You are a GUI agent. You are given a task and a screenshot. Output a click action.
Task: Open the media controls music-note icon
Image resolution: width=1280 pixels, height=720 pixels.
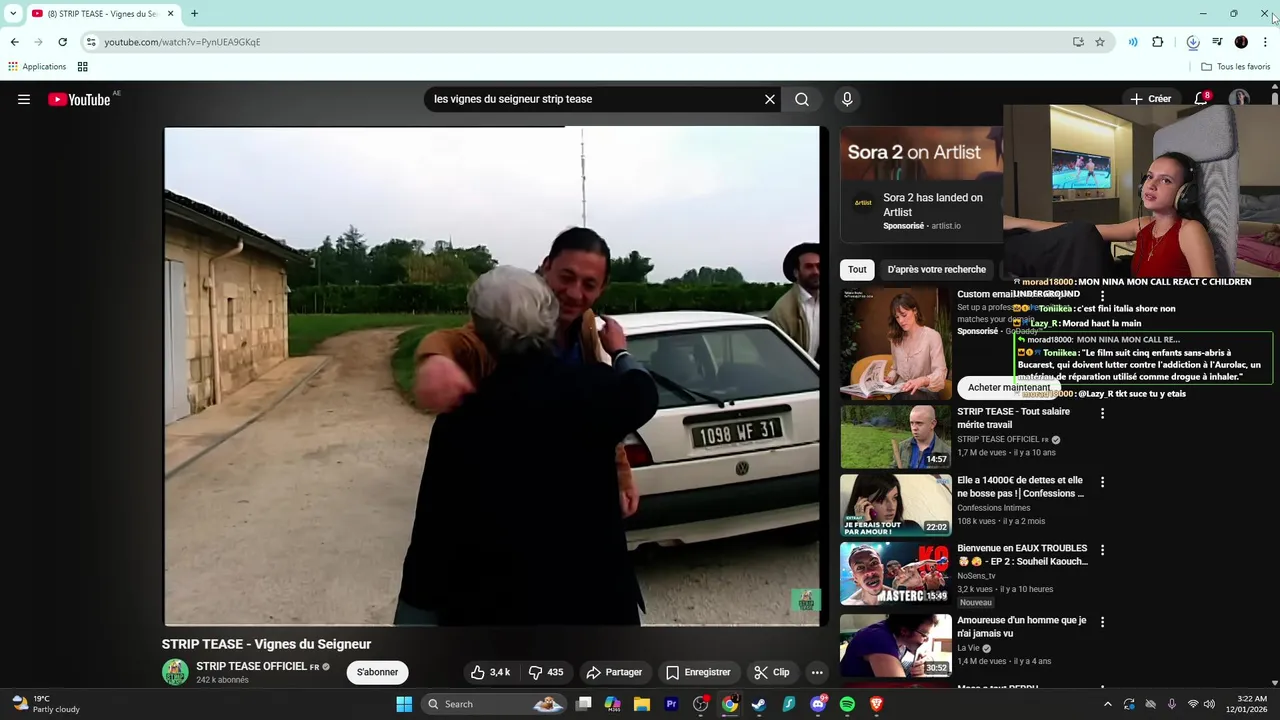[1217, 42]
